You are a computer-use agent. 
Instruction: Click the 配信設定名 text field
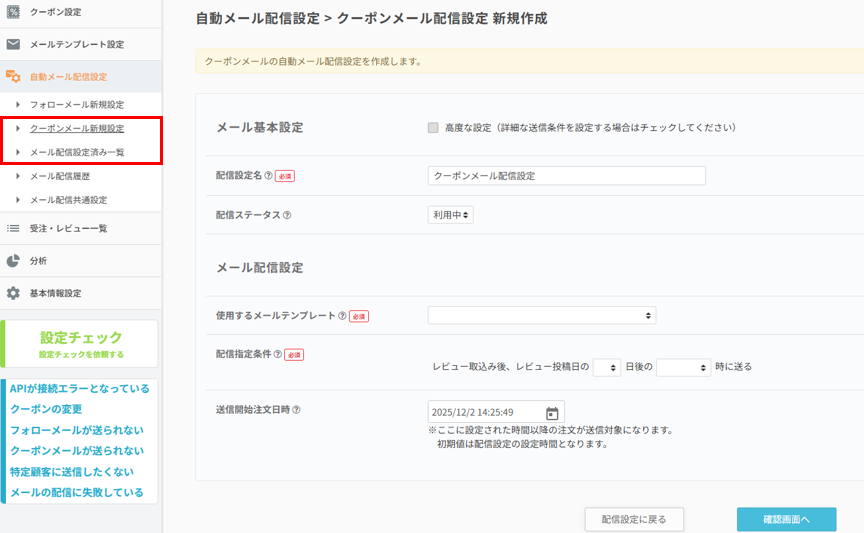pyautogui.click(x=566, y=176)
